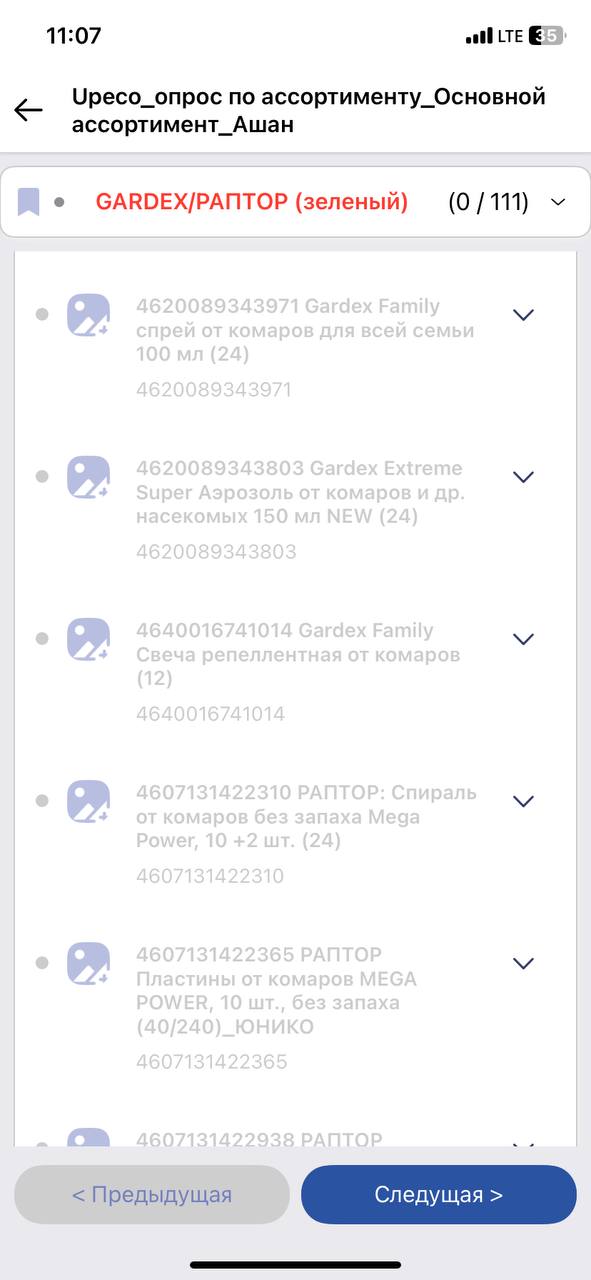Click the < Предыдущая button
Image resolution: width=591 pixels, height=1280 pixels.
point(152,1194)
